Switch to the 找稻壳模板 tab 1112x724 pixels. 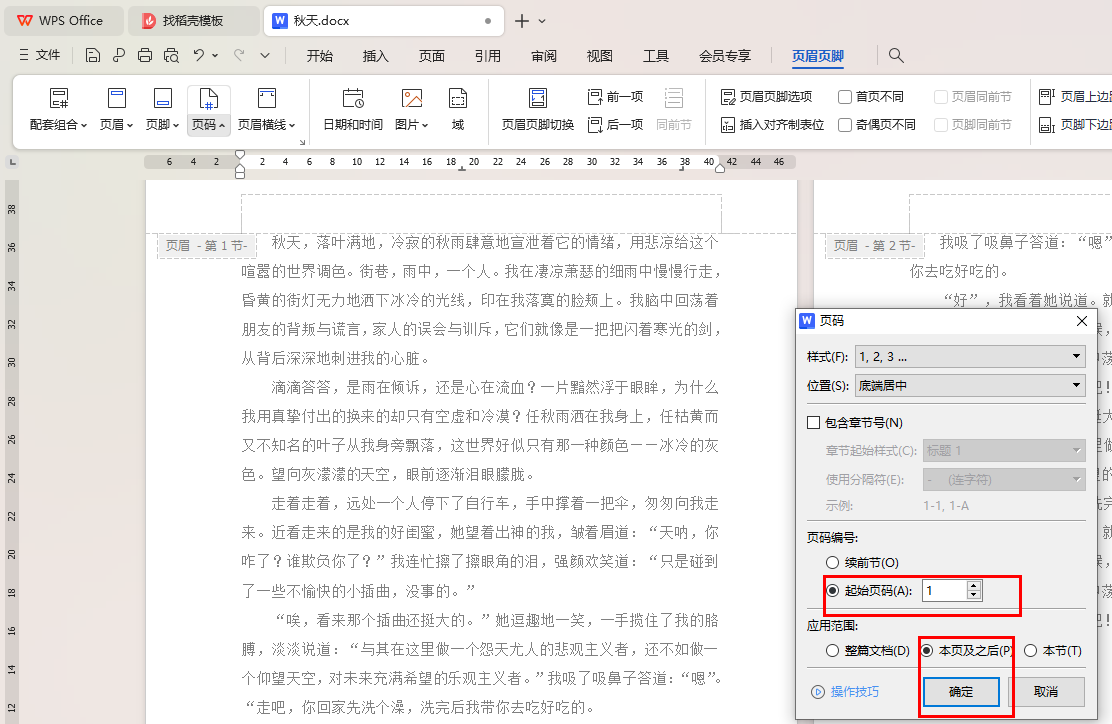193,21
